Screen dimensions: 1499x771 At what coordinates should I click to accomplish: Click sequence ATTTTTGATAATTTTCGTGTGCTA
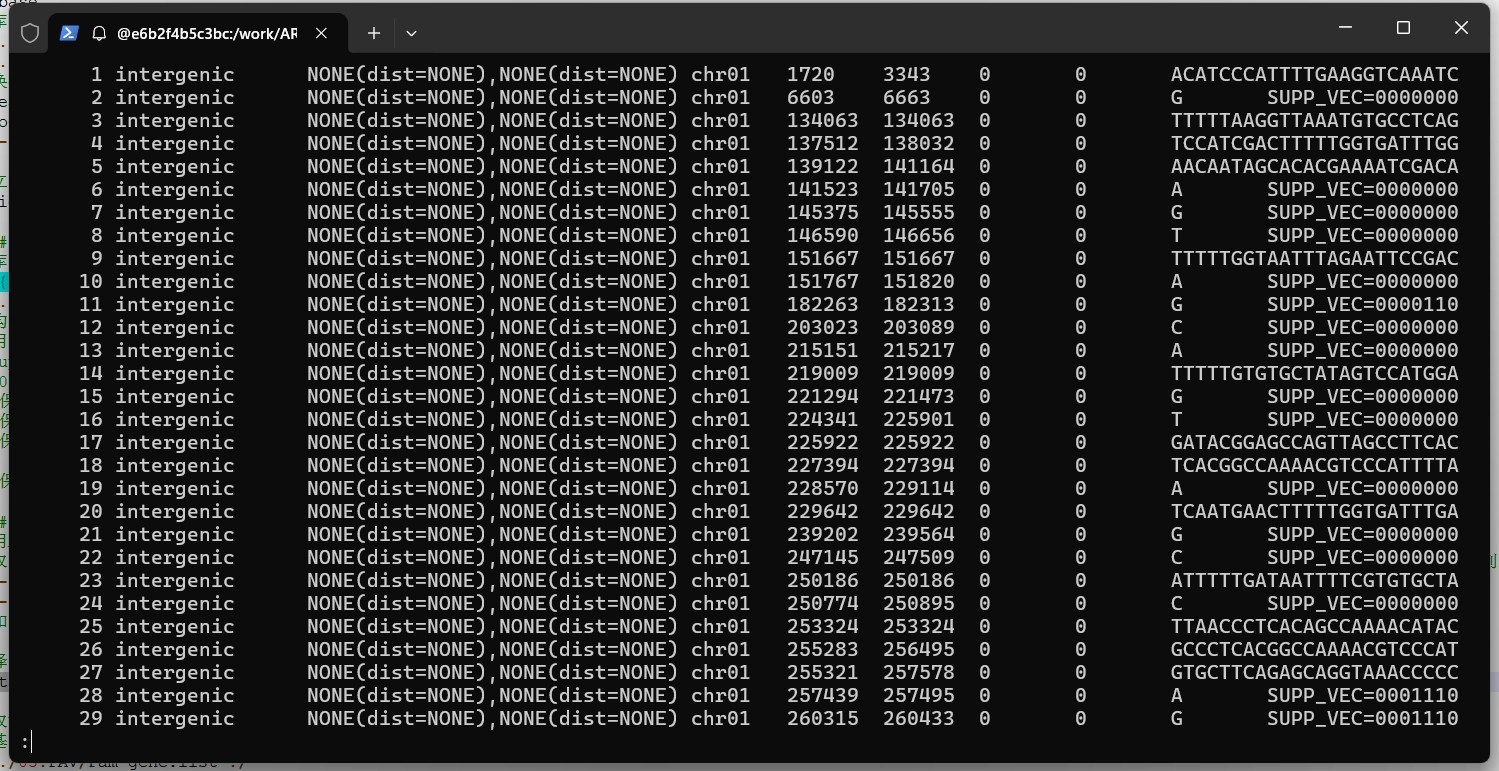point(1314,581)
